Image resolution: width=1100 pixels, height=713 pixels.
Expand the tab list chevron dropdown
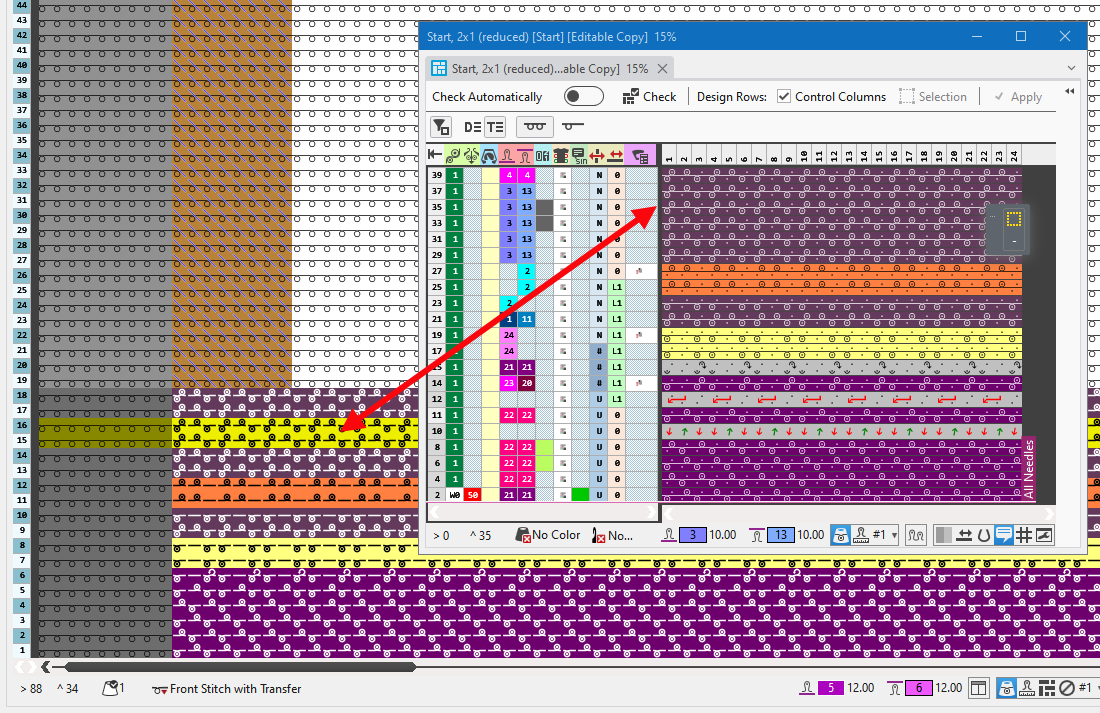pyautogui.click(x=1071, y=69)
